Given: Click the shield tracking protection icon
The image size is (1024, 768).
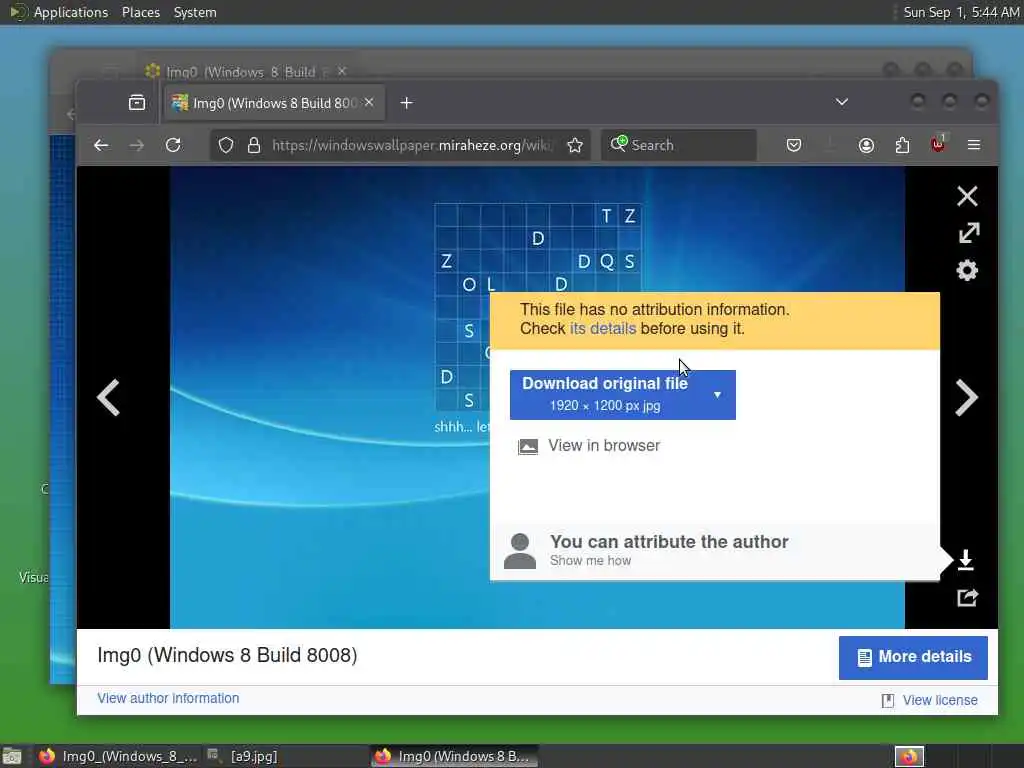Looking at the screenshot, I should pyautogui.click(x=226, y=145).
